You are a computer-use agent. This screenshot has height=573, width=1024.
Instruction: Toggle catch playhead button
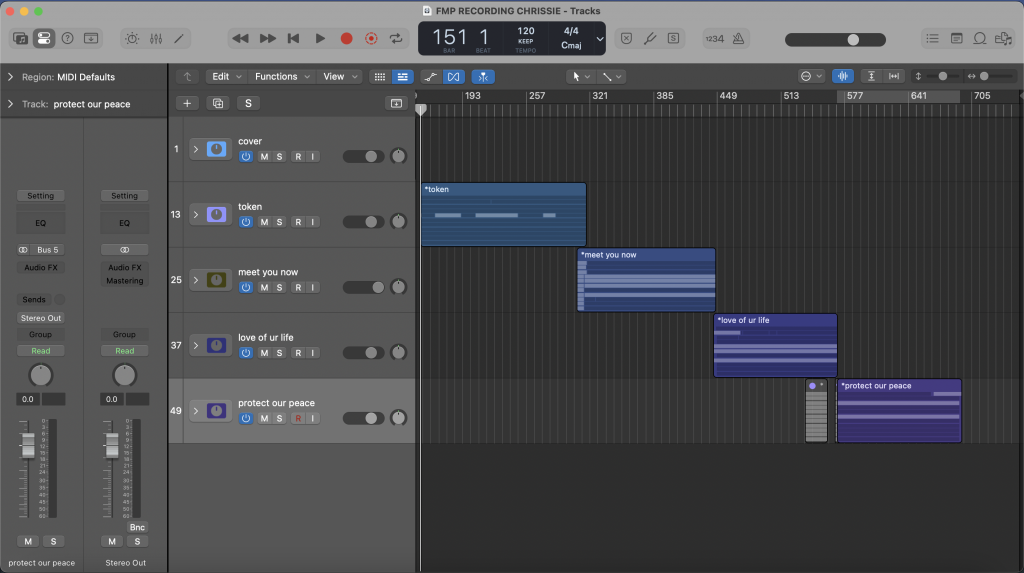click(483, 77)
